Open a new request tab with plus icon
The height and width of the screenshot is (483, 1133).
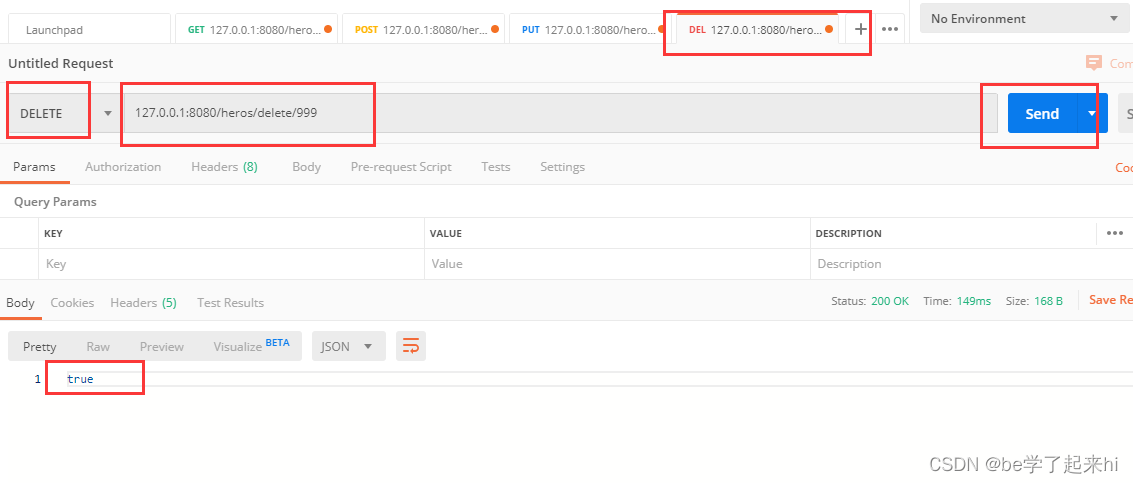tap(860, 30)
